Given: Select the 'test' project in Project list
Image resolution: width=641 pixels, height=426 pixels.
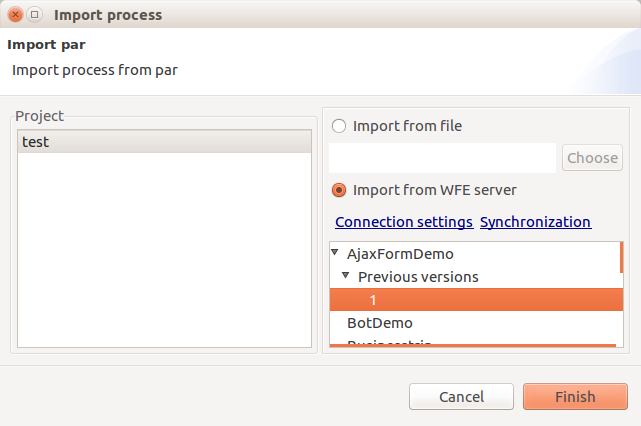Looking at the screenshot, I should click(36, 142).
